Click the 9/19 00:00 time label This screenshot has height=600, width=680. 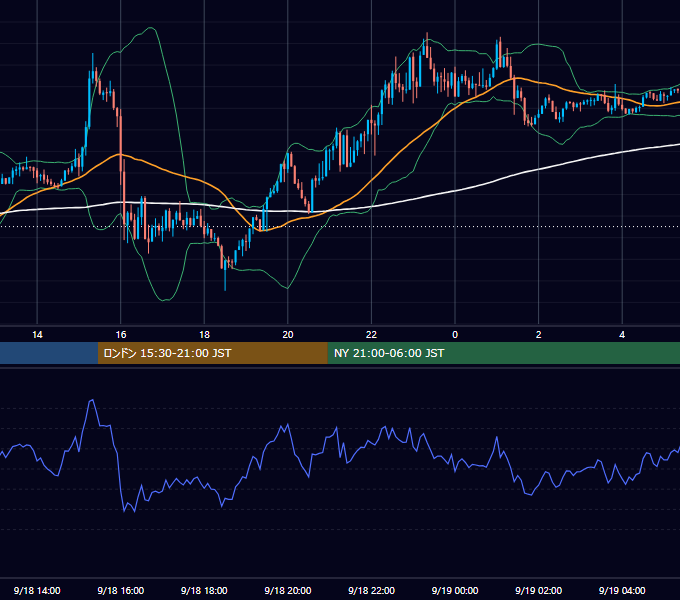pos(455,590)
